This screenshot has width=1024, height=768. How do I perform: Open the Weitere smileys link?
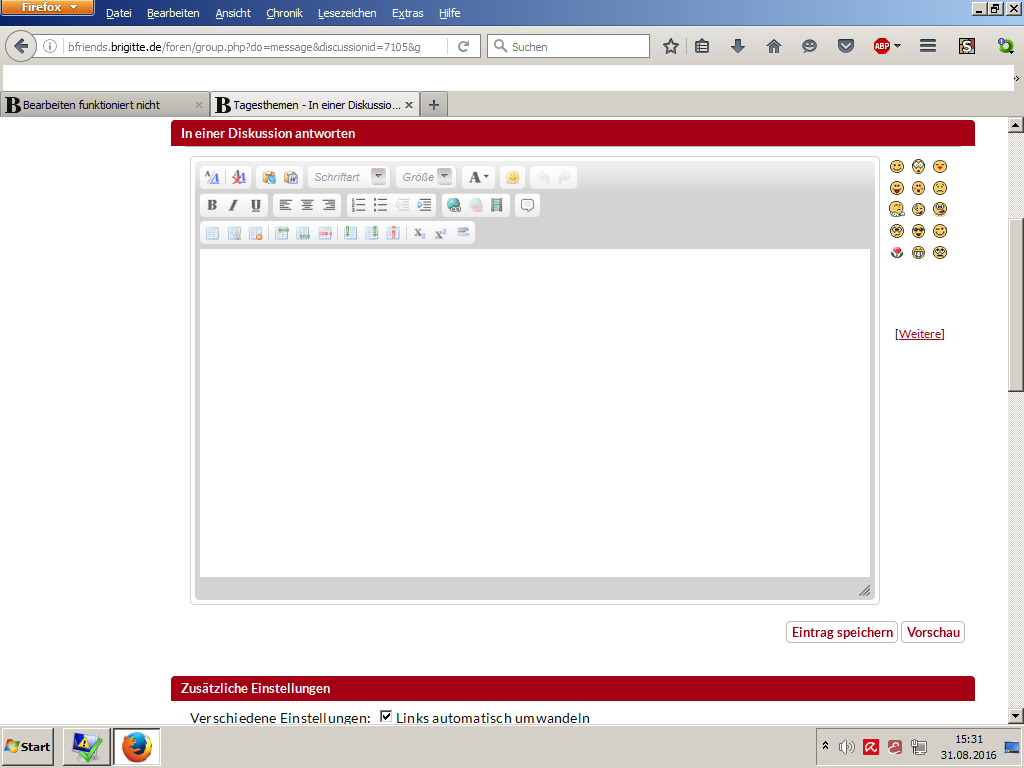coord(919,334)
